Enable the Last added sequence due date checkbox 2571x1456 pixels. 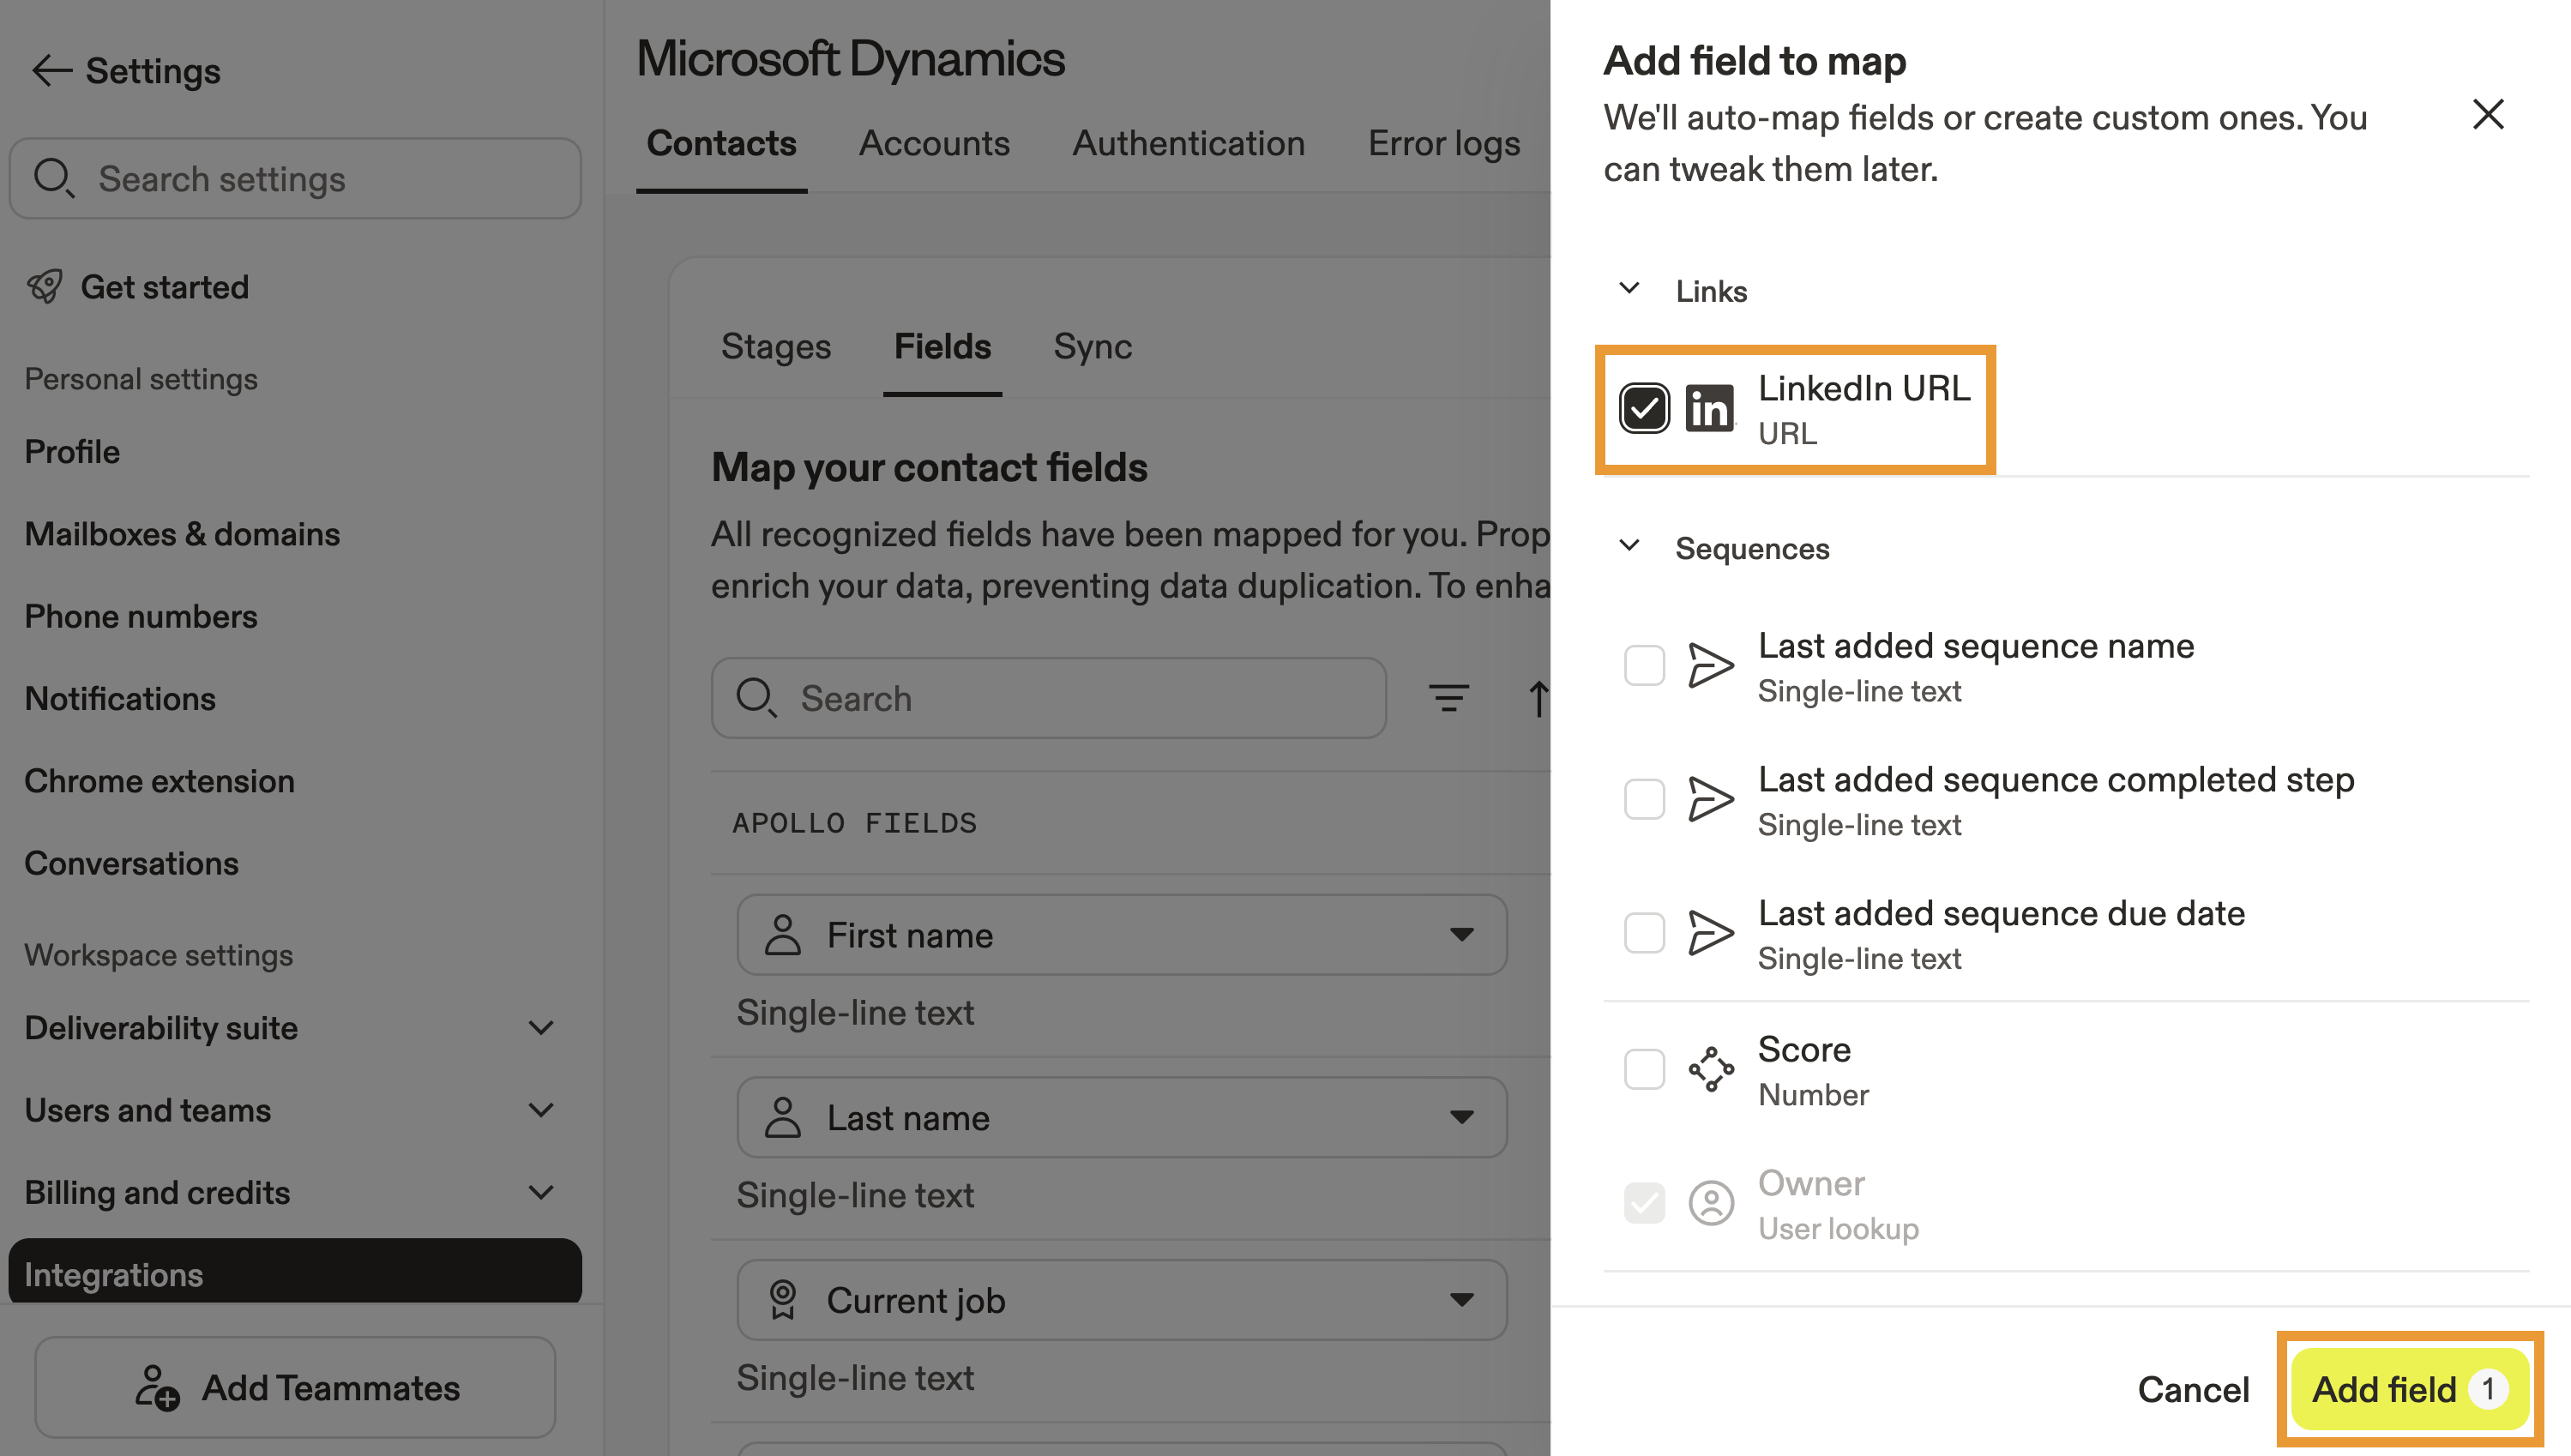(1644, 932)
